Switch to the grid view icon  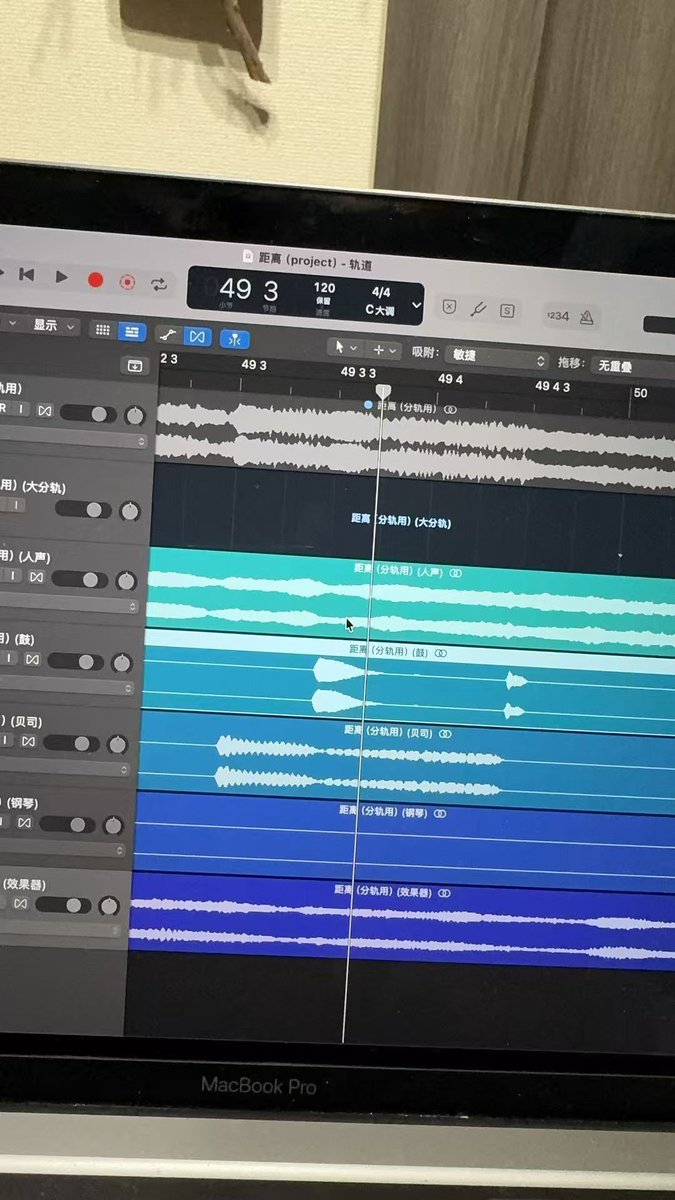[102, 329]
